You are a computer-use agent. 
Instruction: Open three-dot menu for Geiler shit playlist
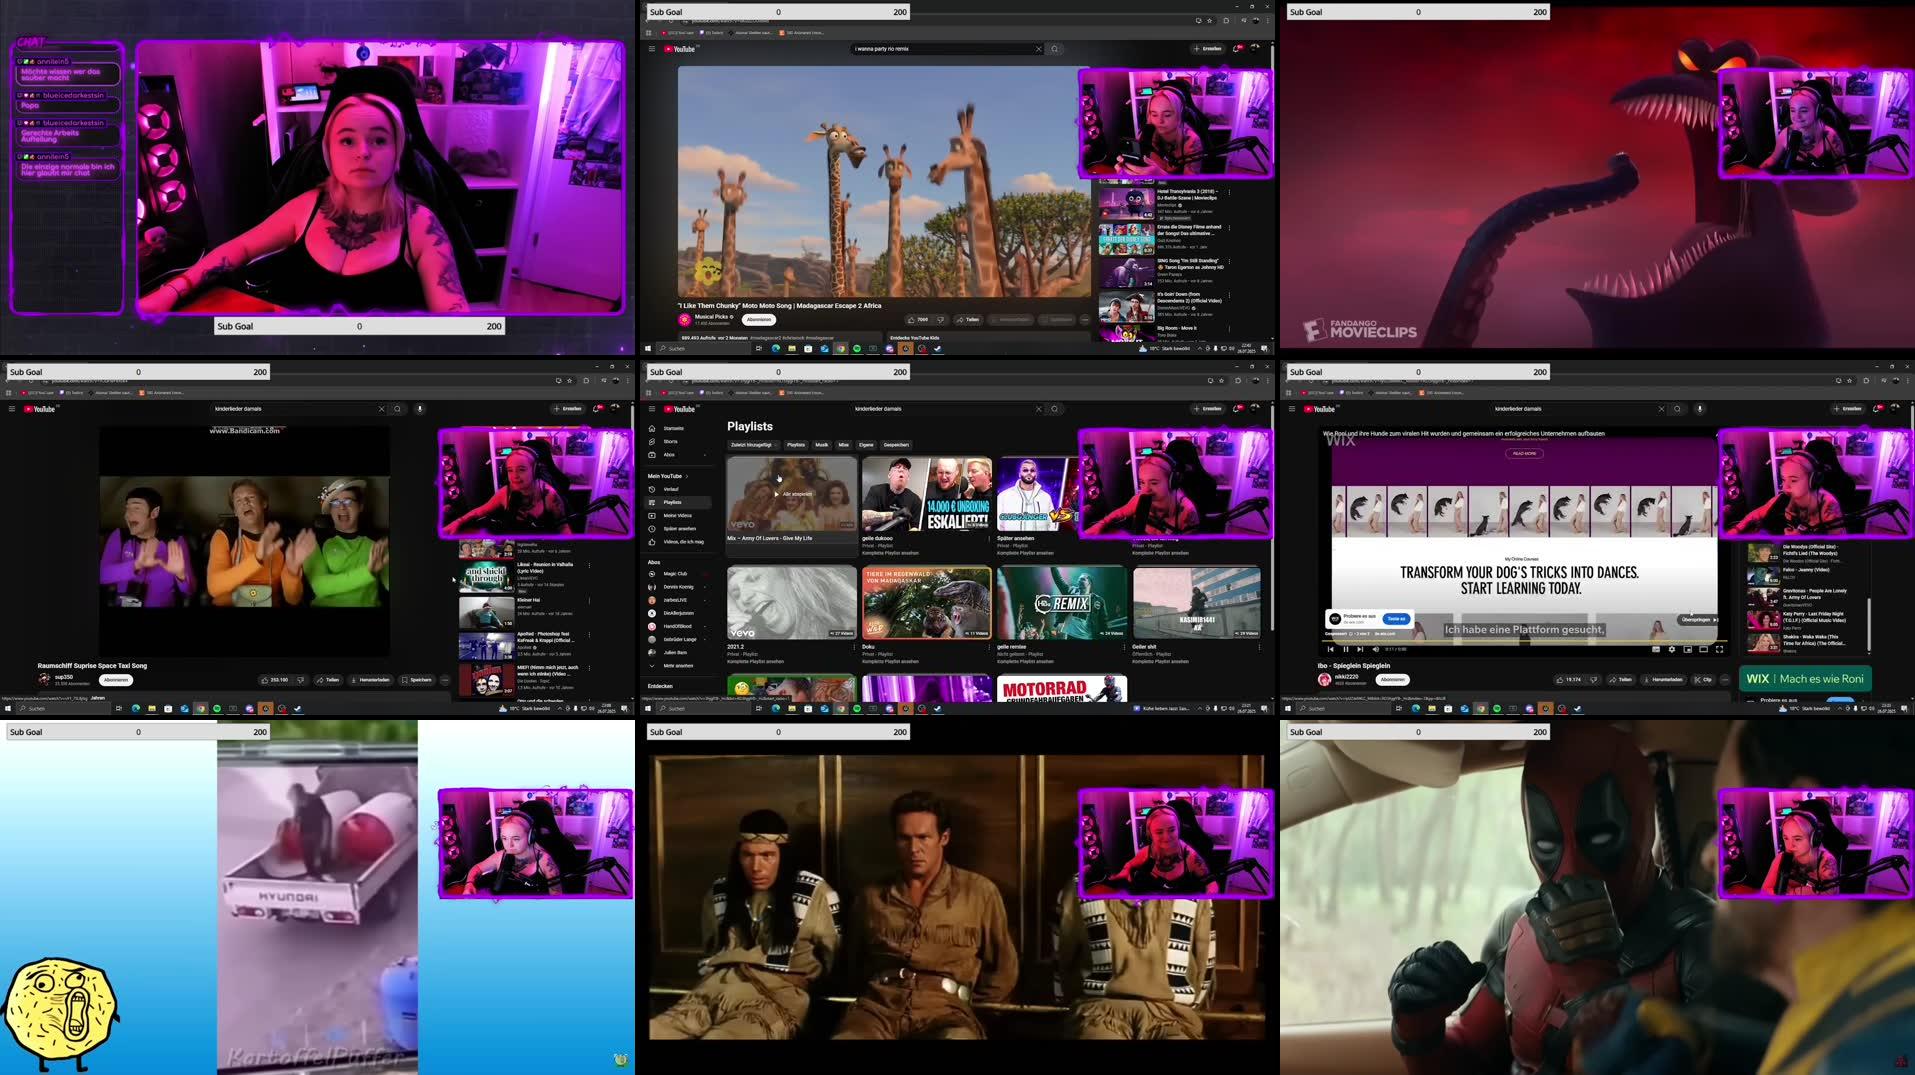1259,648
